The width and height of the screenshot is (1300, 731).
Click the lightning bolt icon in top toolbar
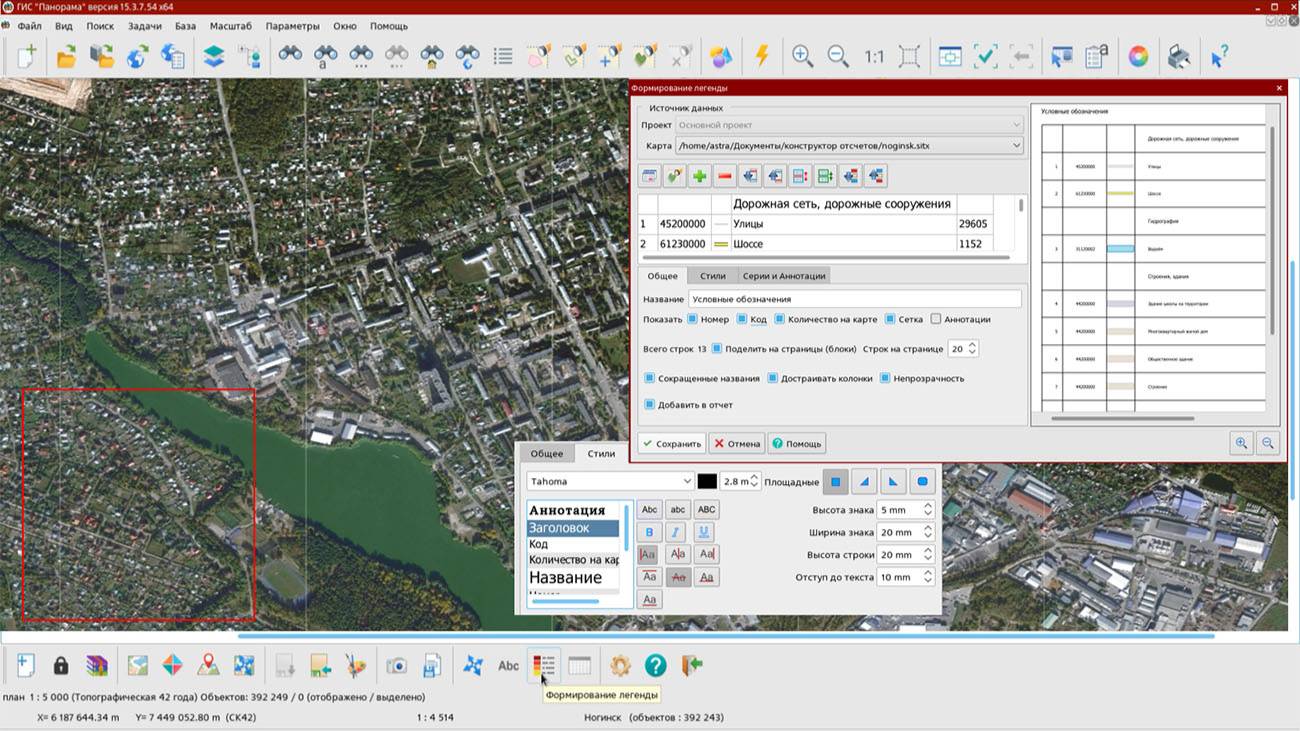point(762,56)
